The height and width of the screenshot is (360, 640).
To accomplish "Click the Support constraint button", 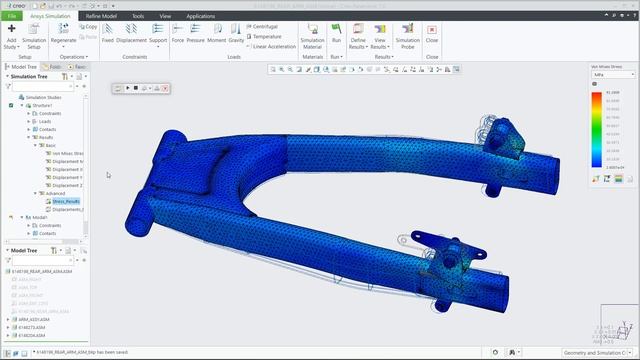I will point(158,36).
